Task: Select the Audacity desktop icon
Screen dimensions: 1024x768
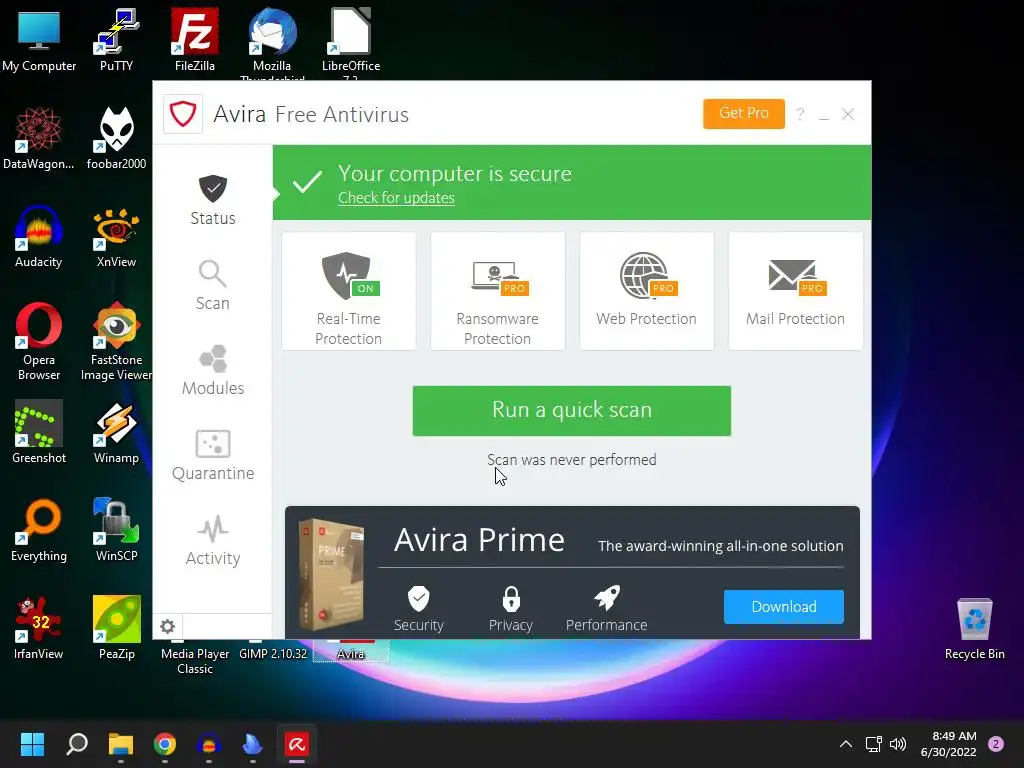Action: [39, 236]
